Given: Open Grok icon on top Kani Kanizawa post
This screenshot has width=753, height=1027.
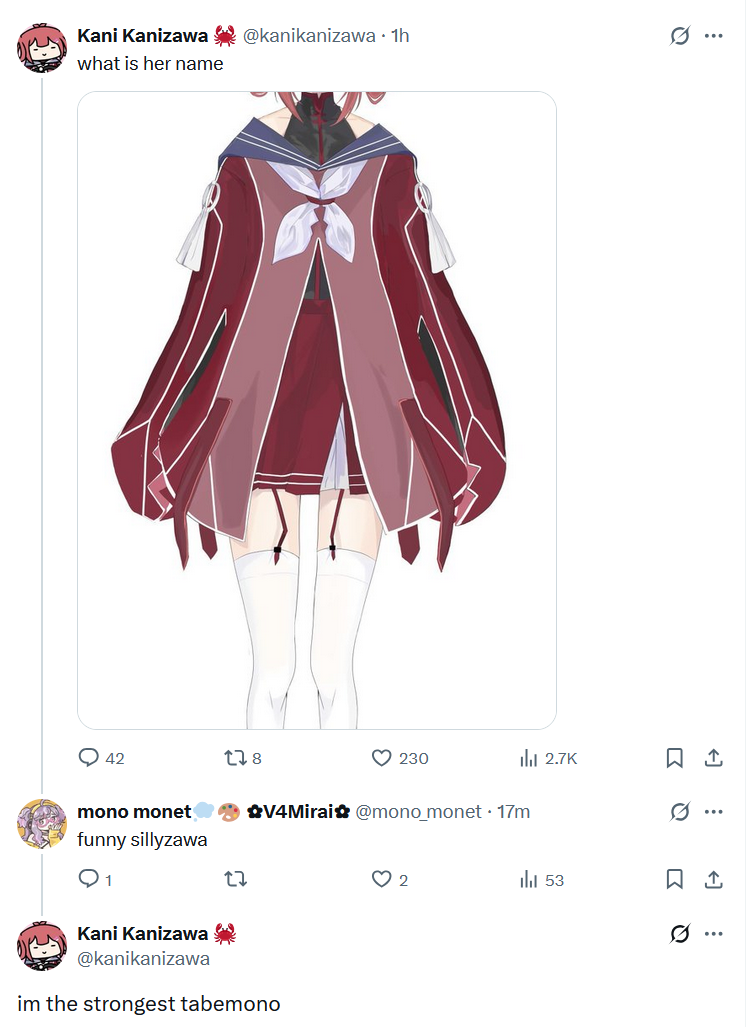Looking at the screenshot, I should 680,35.
